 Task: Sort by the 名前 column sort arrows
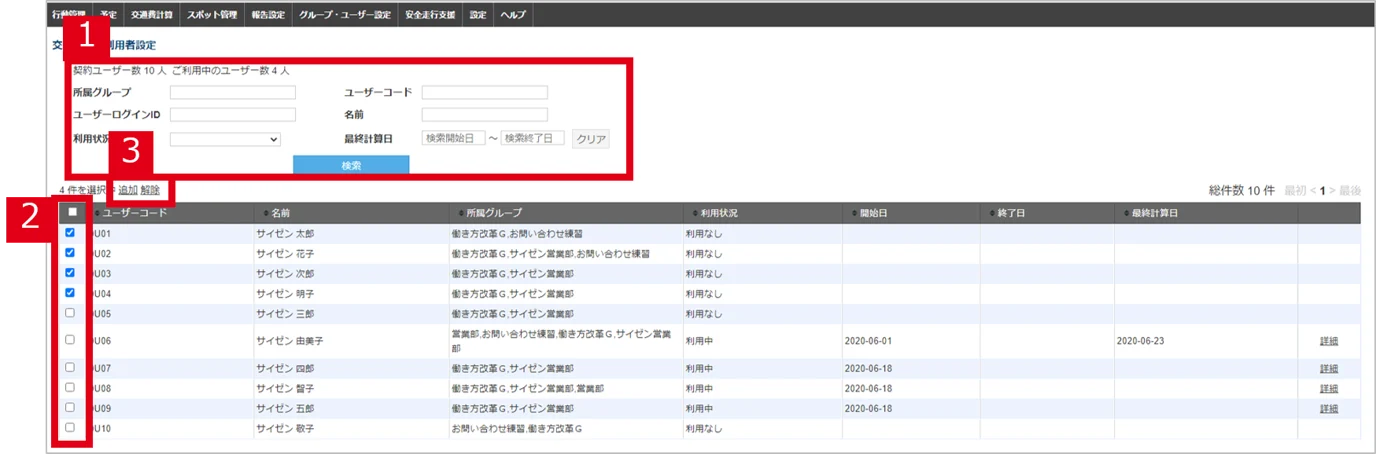(264, 213)
